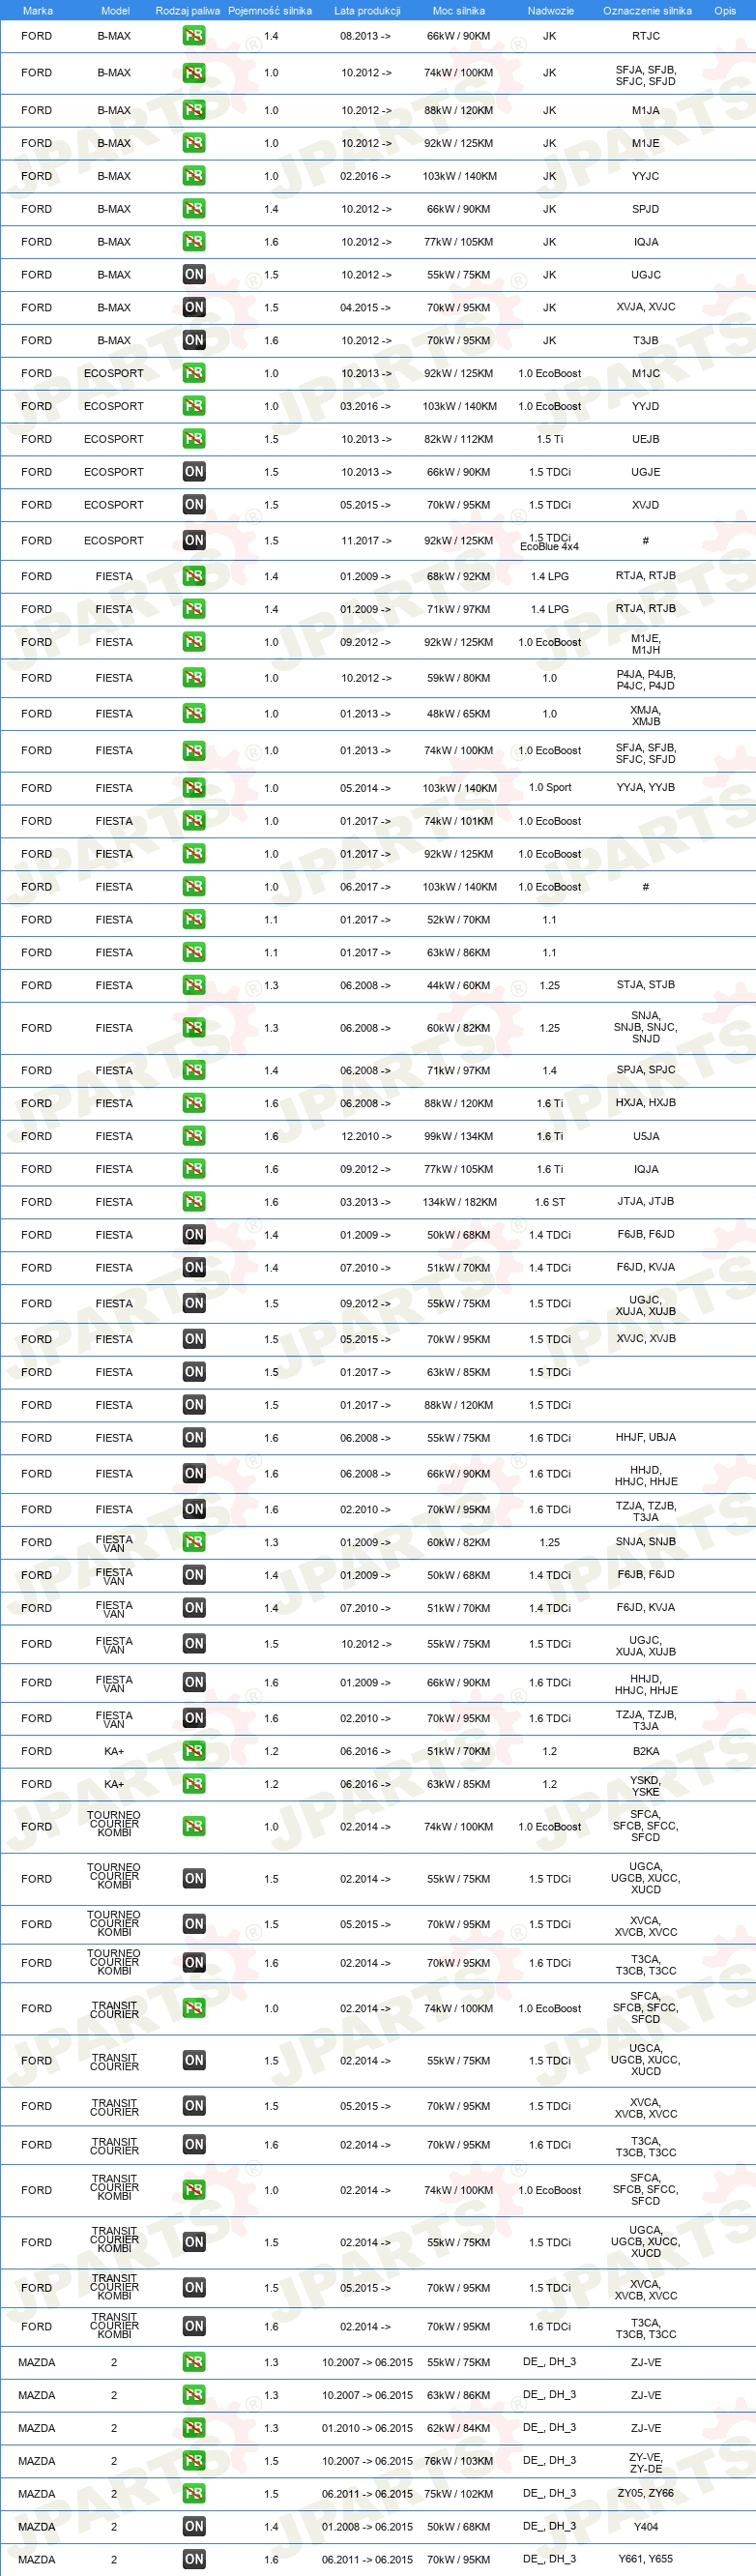This screenshot has width=756, height=2576.
Task: Select the 99kW / 134KM power cell
Action: (x=459, y=1137)
